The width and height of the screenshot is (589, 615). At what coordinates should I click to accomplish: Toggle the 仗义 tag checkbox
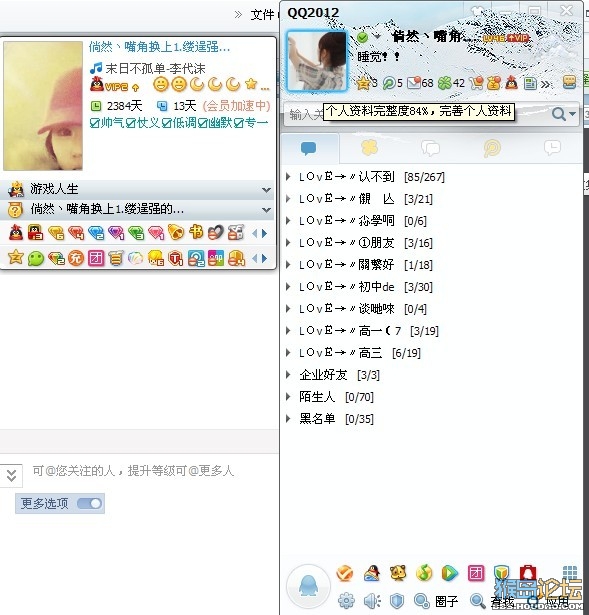(131, 123)
